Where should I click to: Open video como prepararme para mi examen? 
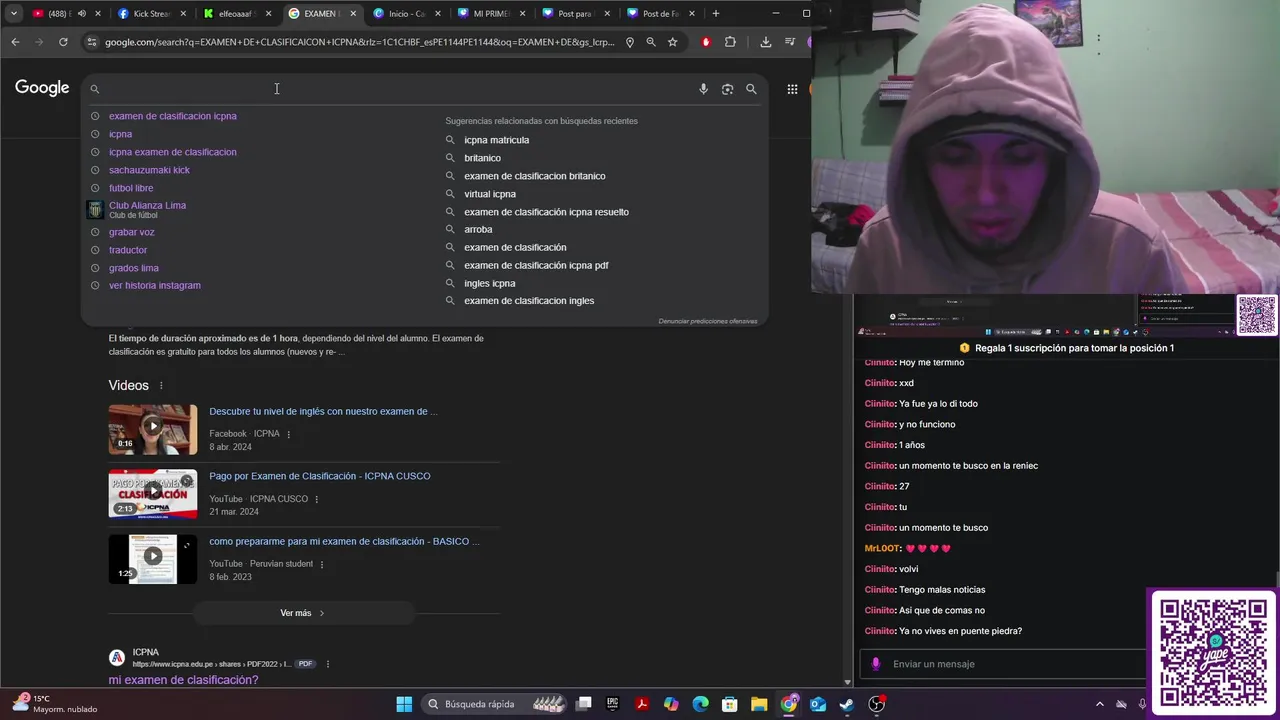[x=344, y=541]
